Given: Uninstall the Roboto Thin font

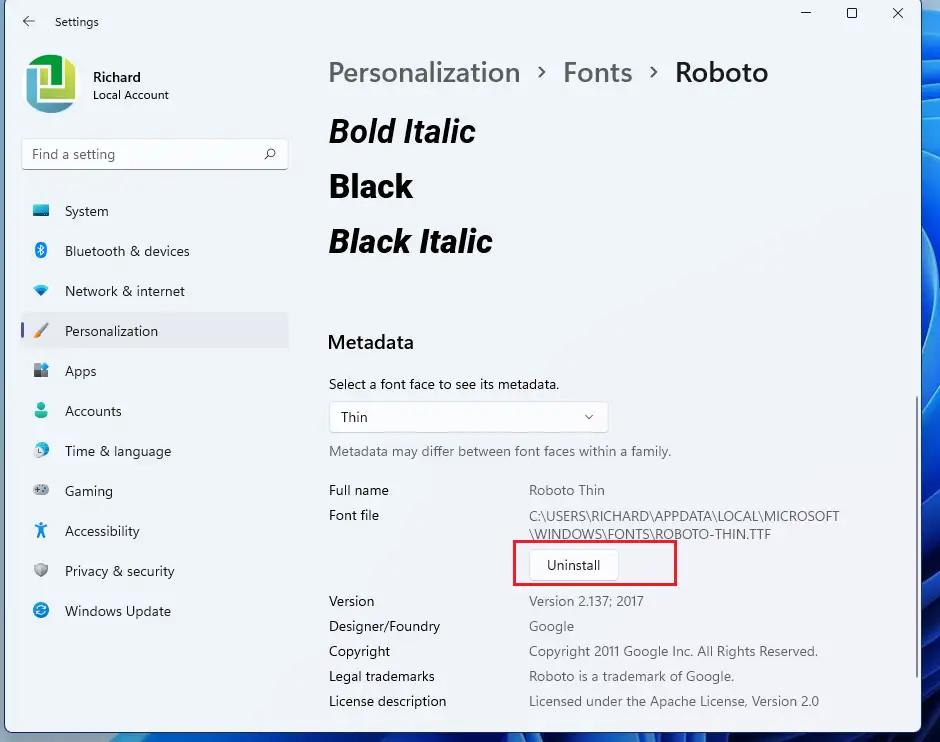Looking at the screenshot, I should (x=573, y=565).
